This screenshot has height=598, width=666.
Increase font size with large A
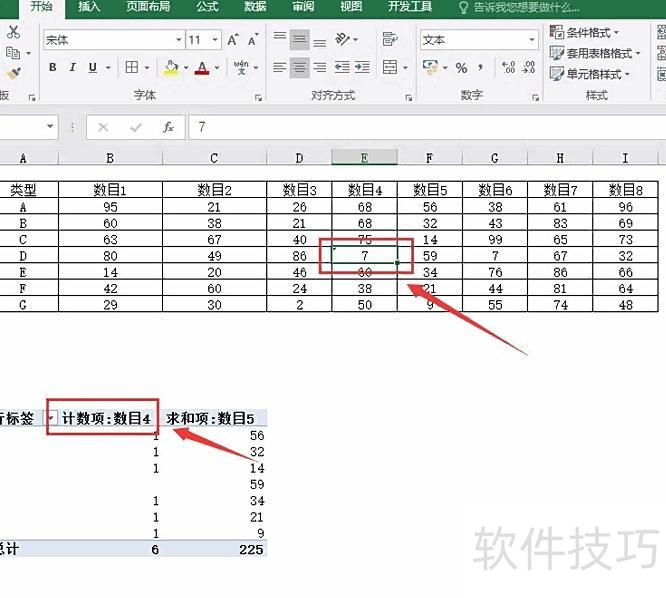(233, 40)
